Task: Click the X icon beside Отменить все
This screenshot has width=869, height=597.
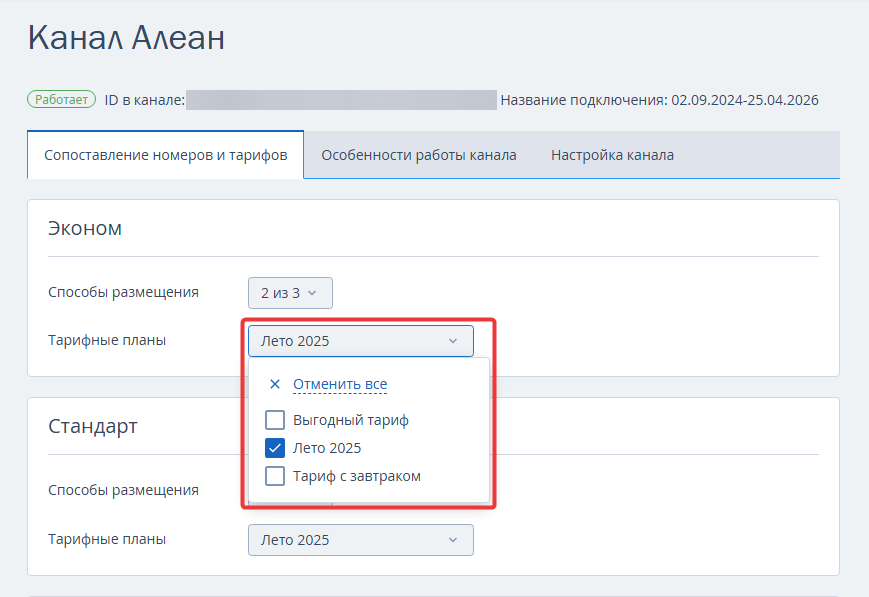Action: 274,384
